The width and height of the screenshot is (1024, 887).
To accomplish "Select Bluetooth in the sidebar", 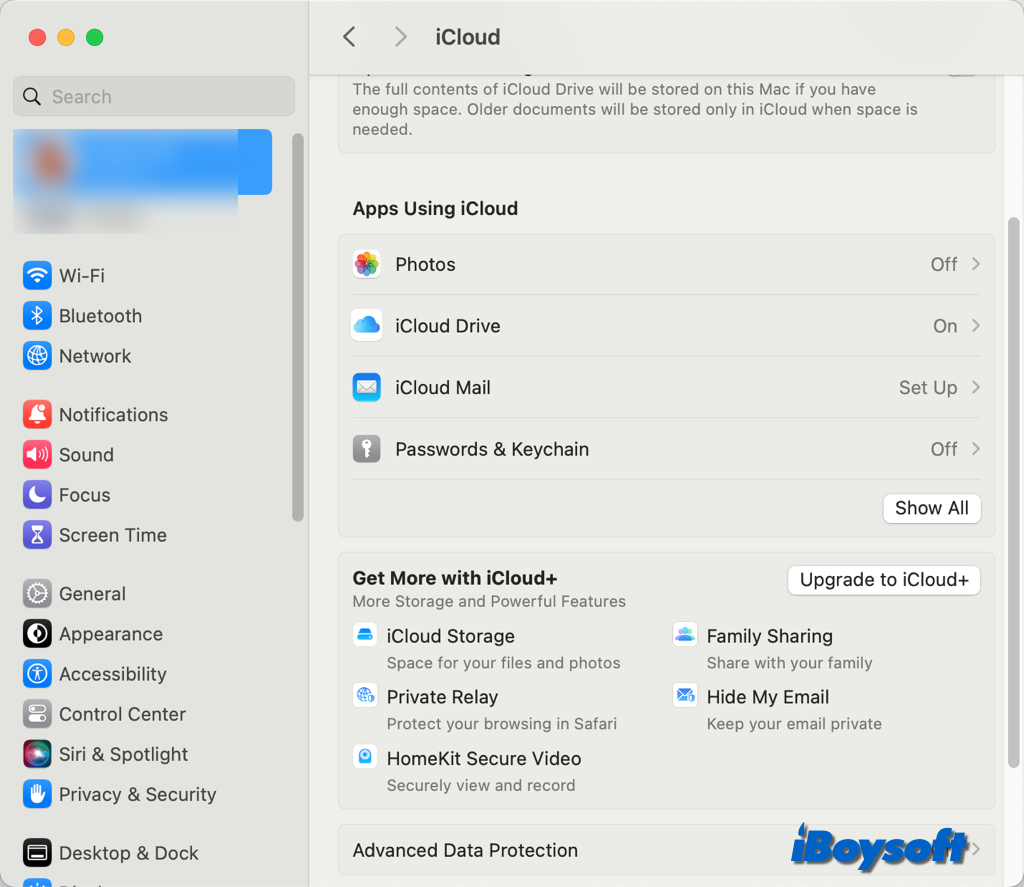I will (101, 316).
